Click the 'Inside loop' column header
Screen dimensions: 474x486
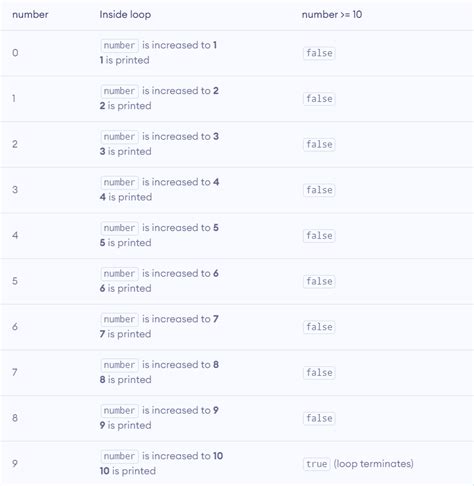click(125, 15)
